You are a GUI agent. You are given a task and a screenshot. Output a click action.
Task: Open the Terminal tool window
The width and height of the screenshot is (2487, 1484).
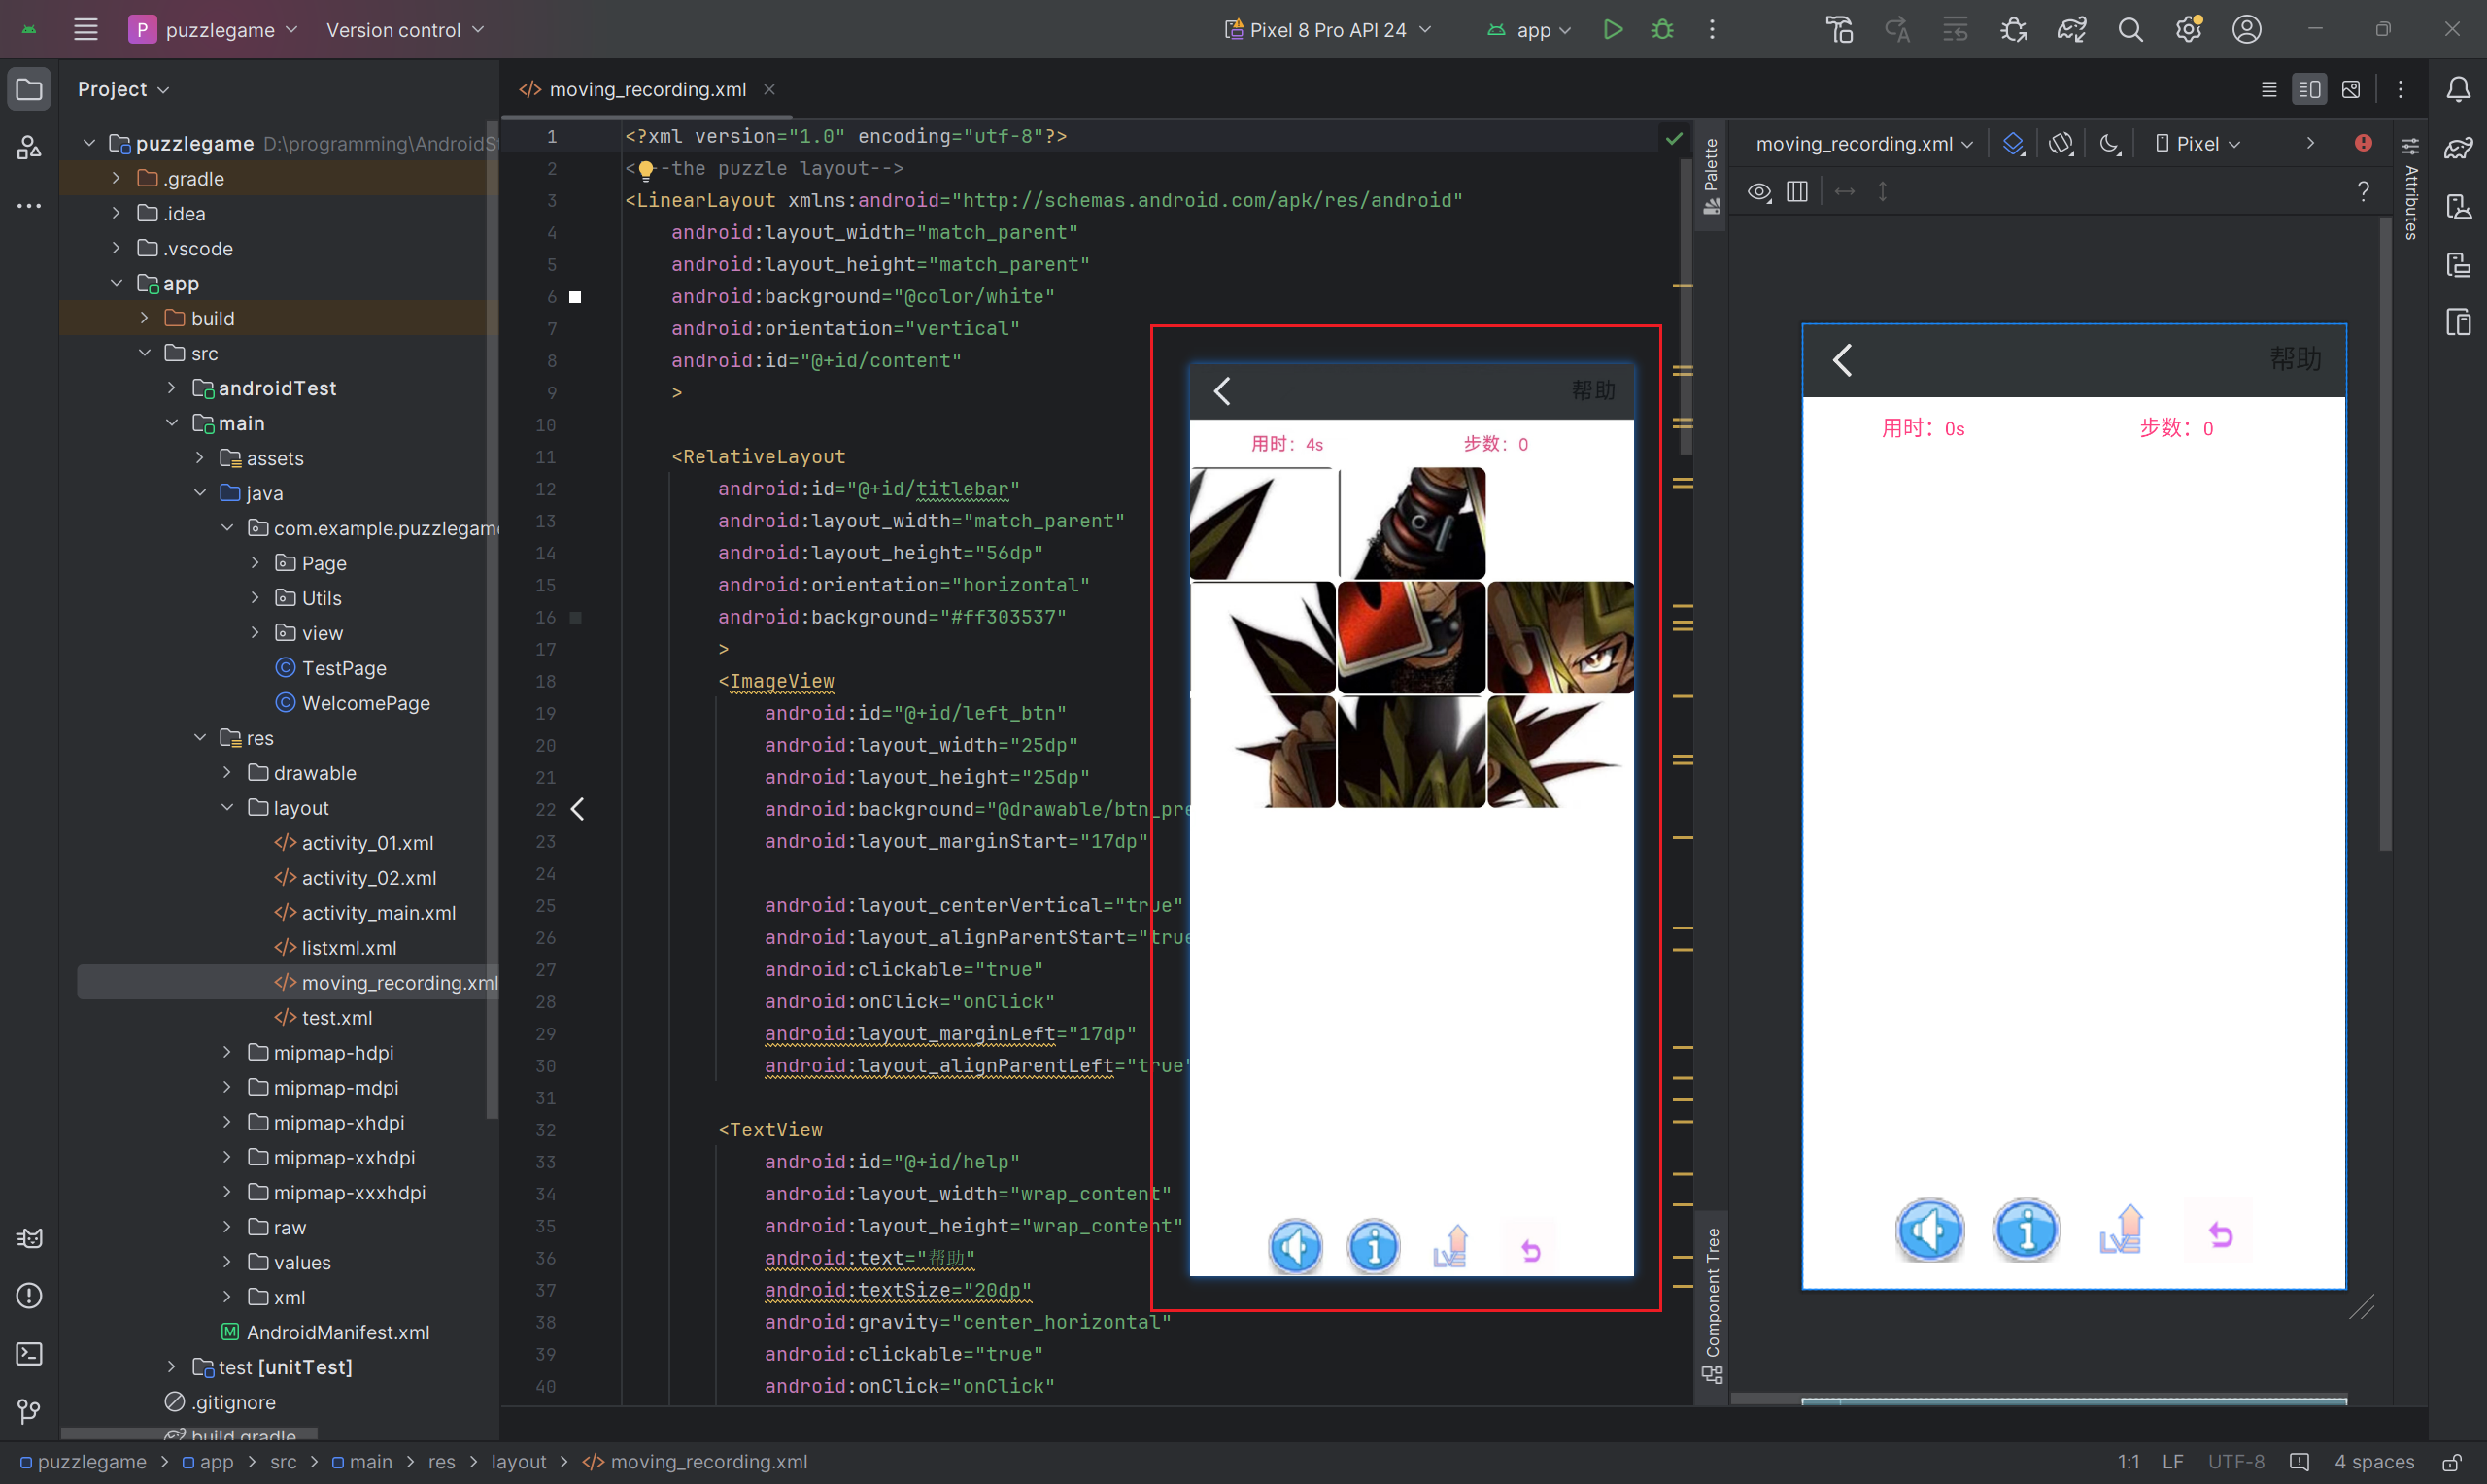29,1353
